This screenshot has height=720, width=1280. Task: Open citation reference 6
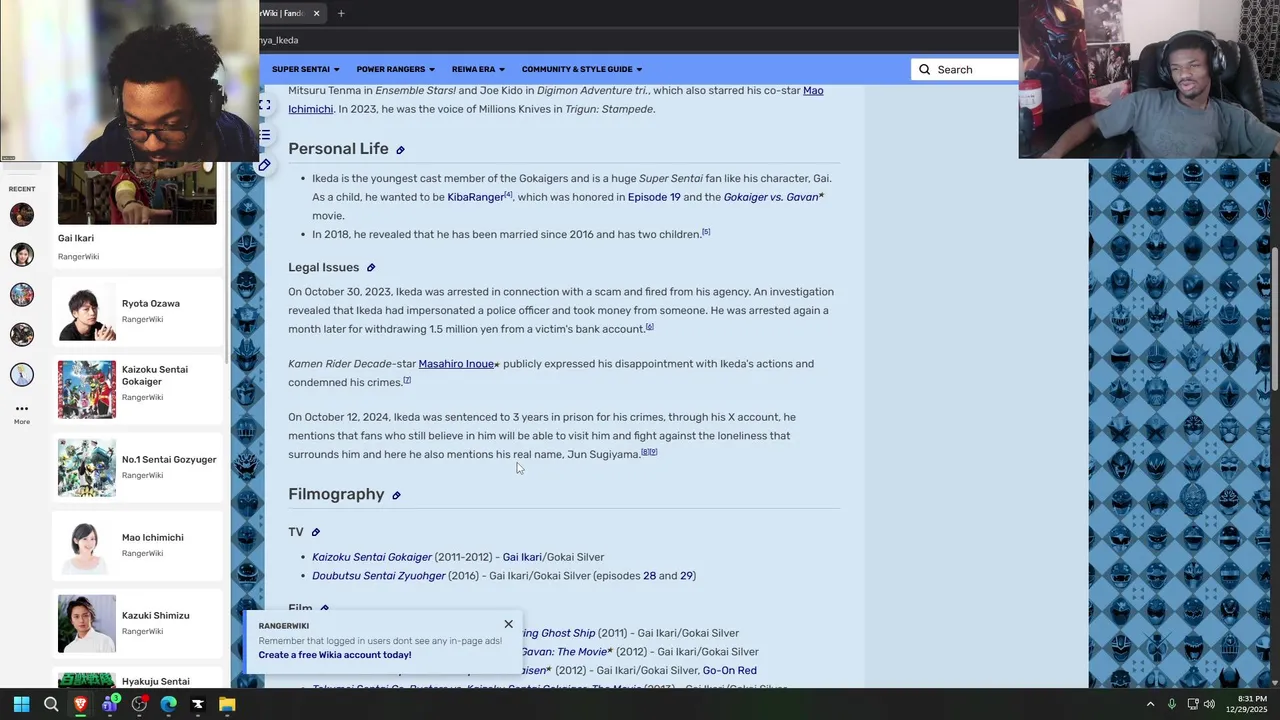point(649,327)
